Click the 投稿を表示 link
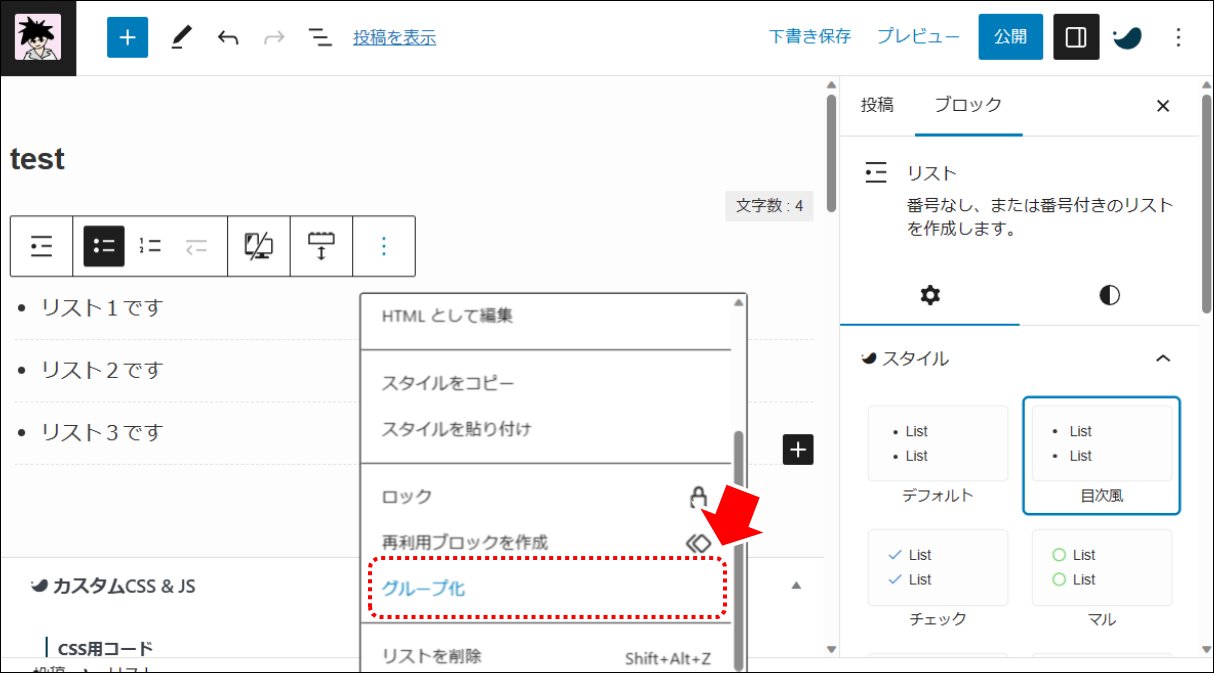This screenshot has width=1214, height=673. [394, 38]
